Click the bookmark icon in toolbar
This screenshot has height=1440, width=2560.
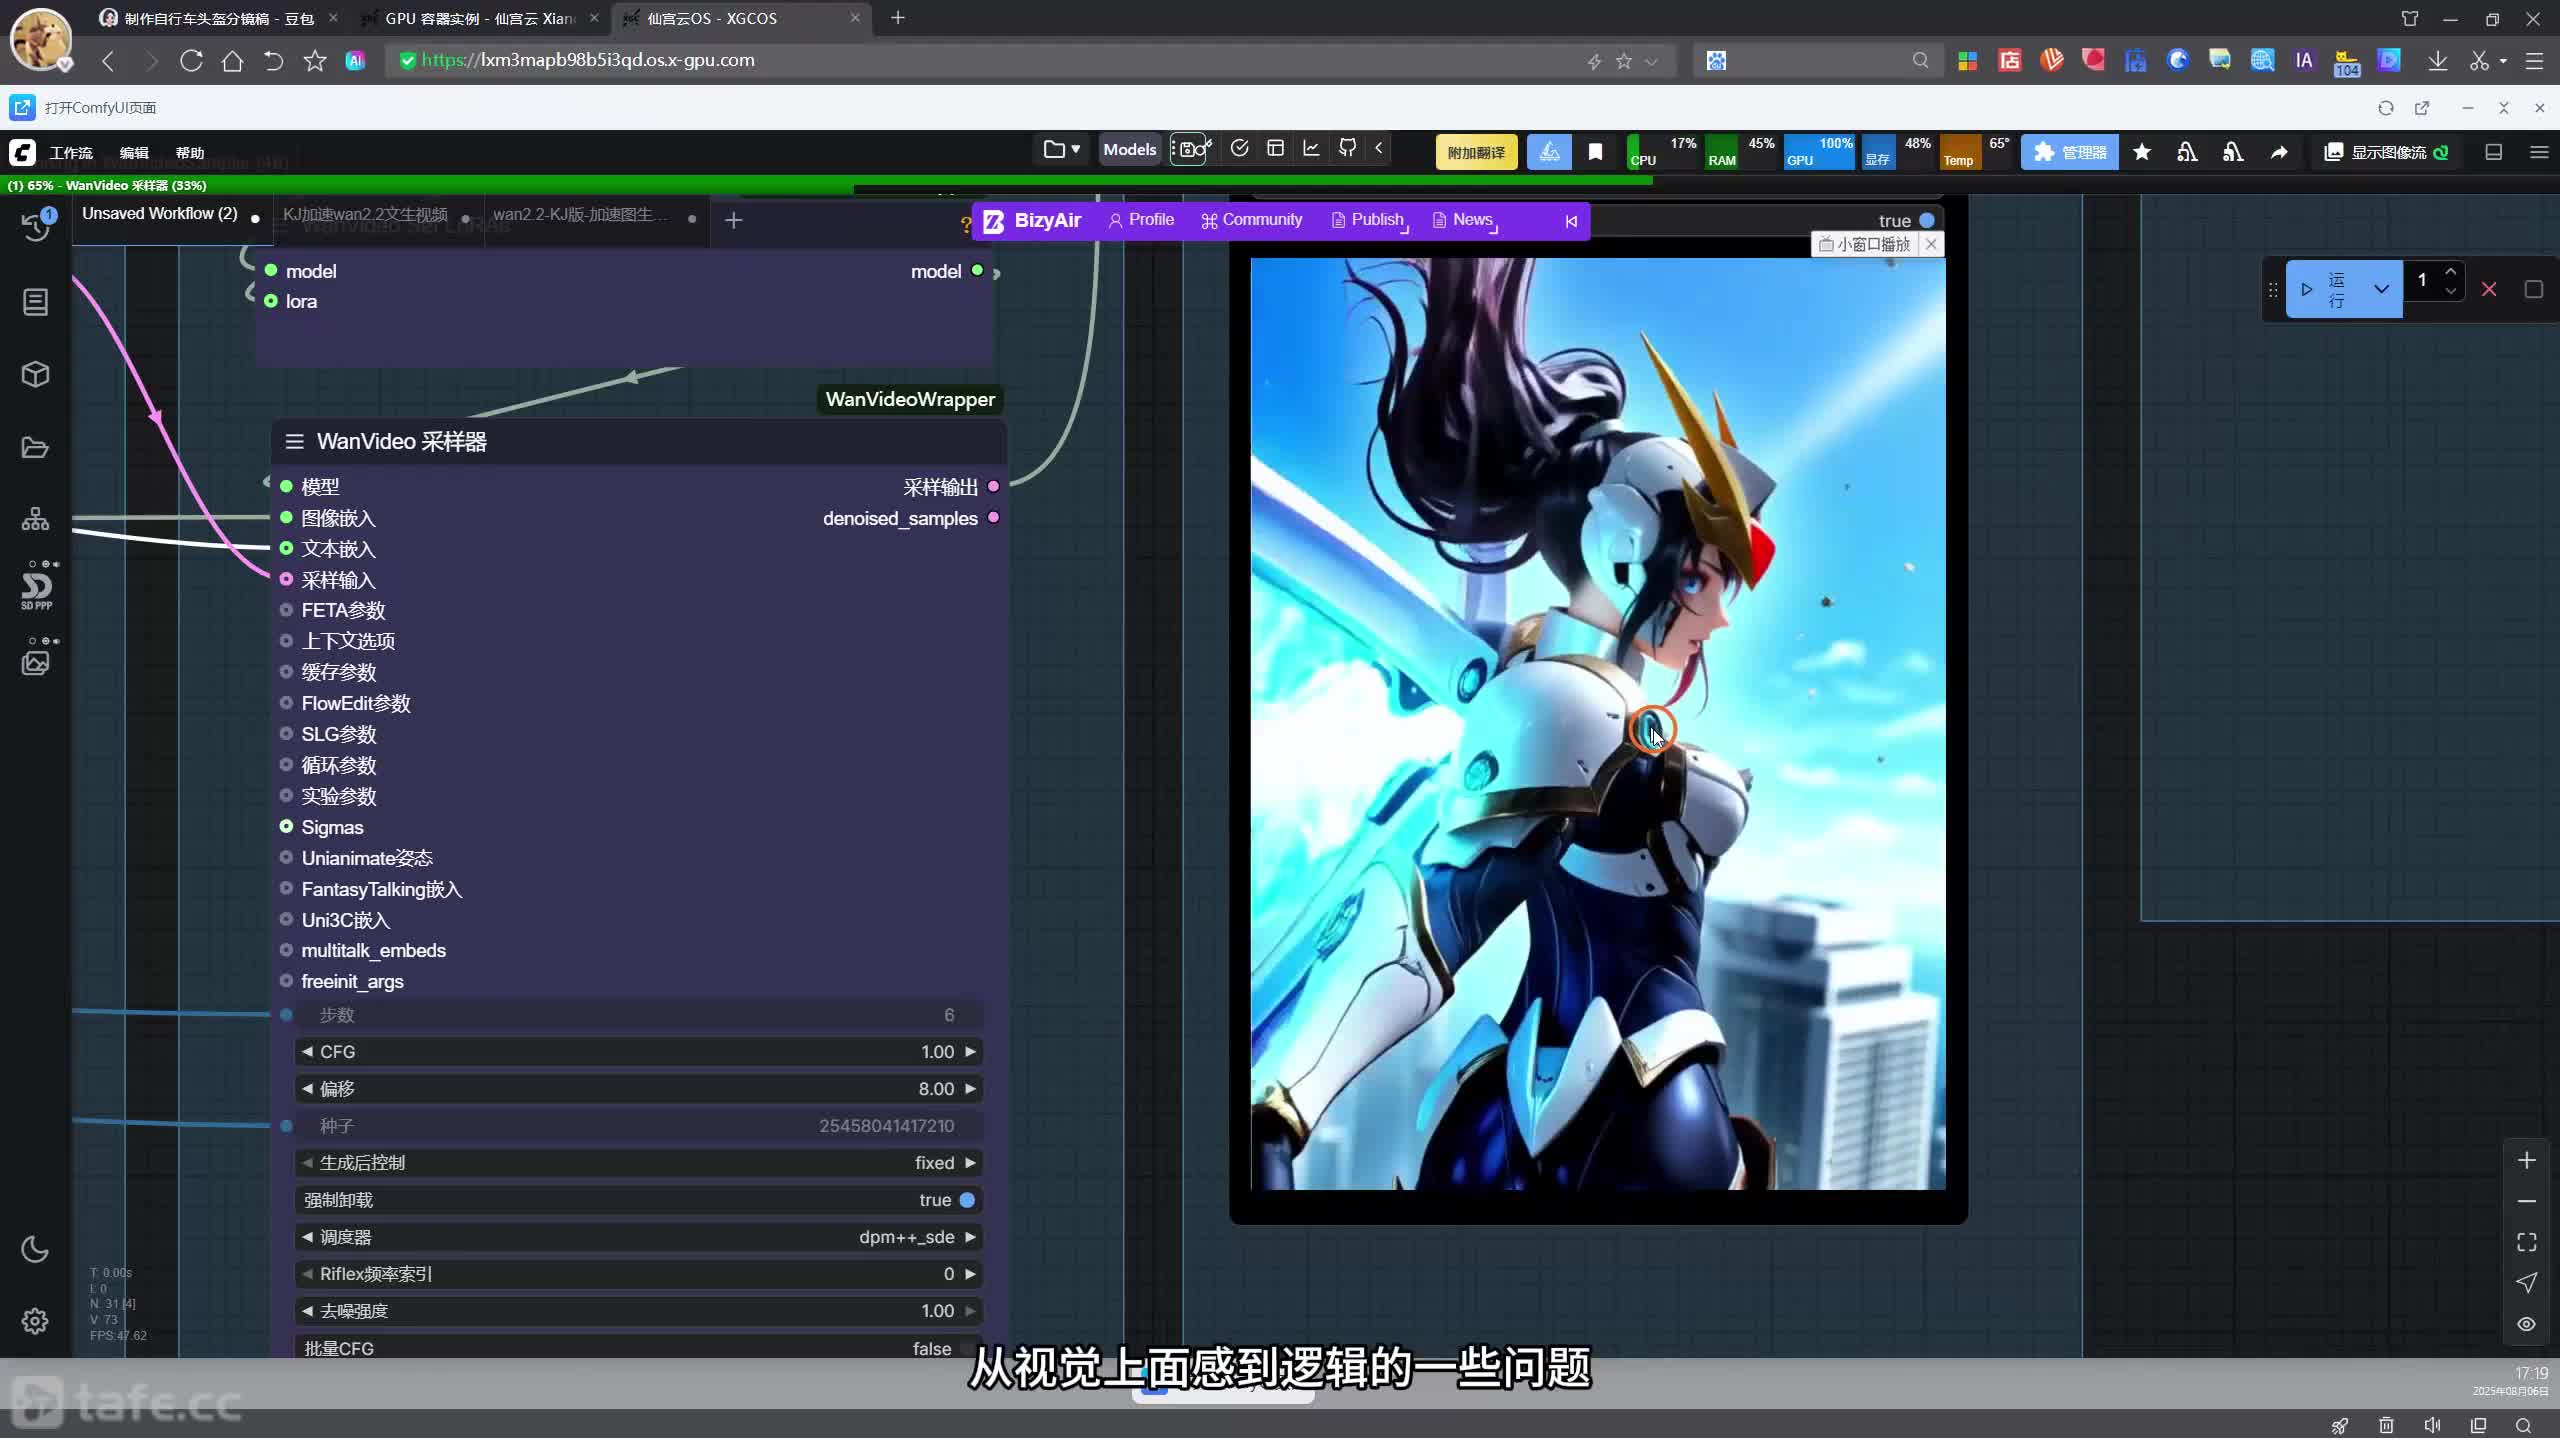(x=1596, y=152)
